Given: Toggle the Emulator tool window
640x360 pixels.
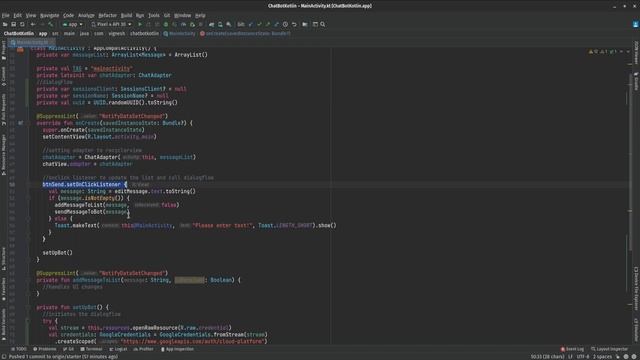Looking at the screenshot, I should [636, 330].
